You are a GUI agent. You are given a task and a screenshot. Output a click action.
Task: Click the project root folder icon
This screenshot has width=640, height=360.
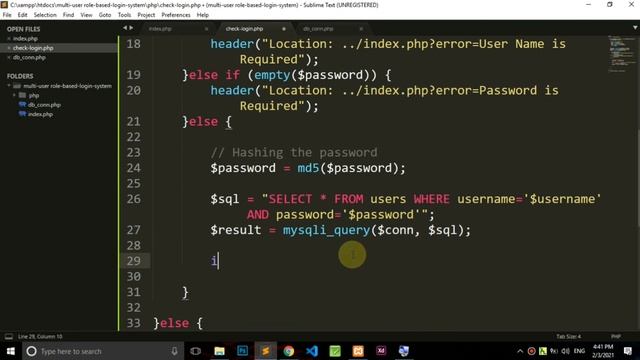(x=17, y=86)
